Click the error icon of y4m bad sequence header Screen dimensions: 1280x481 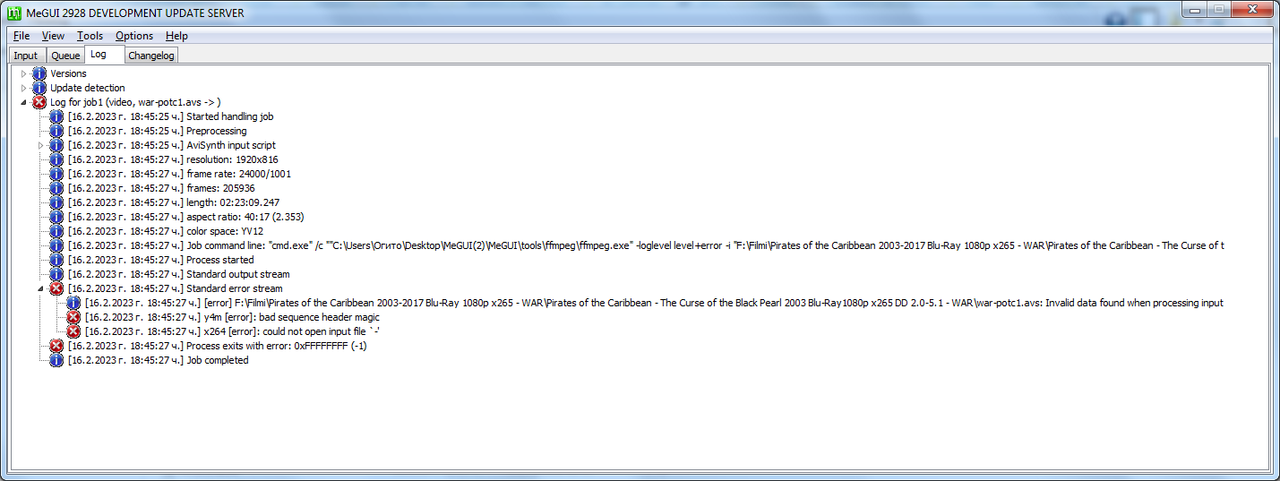coord(74,317)
